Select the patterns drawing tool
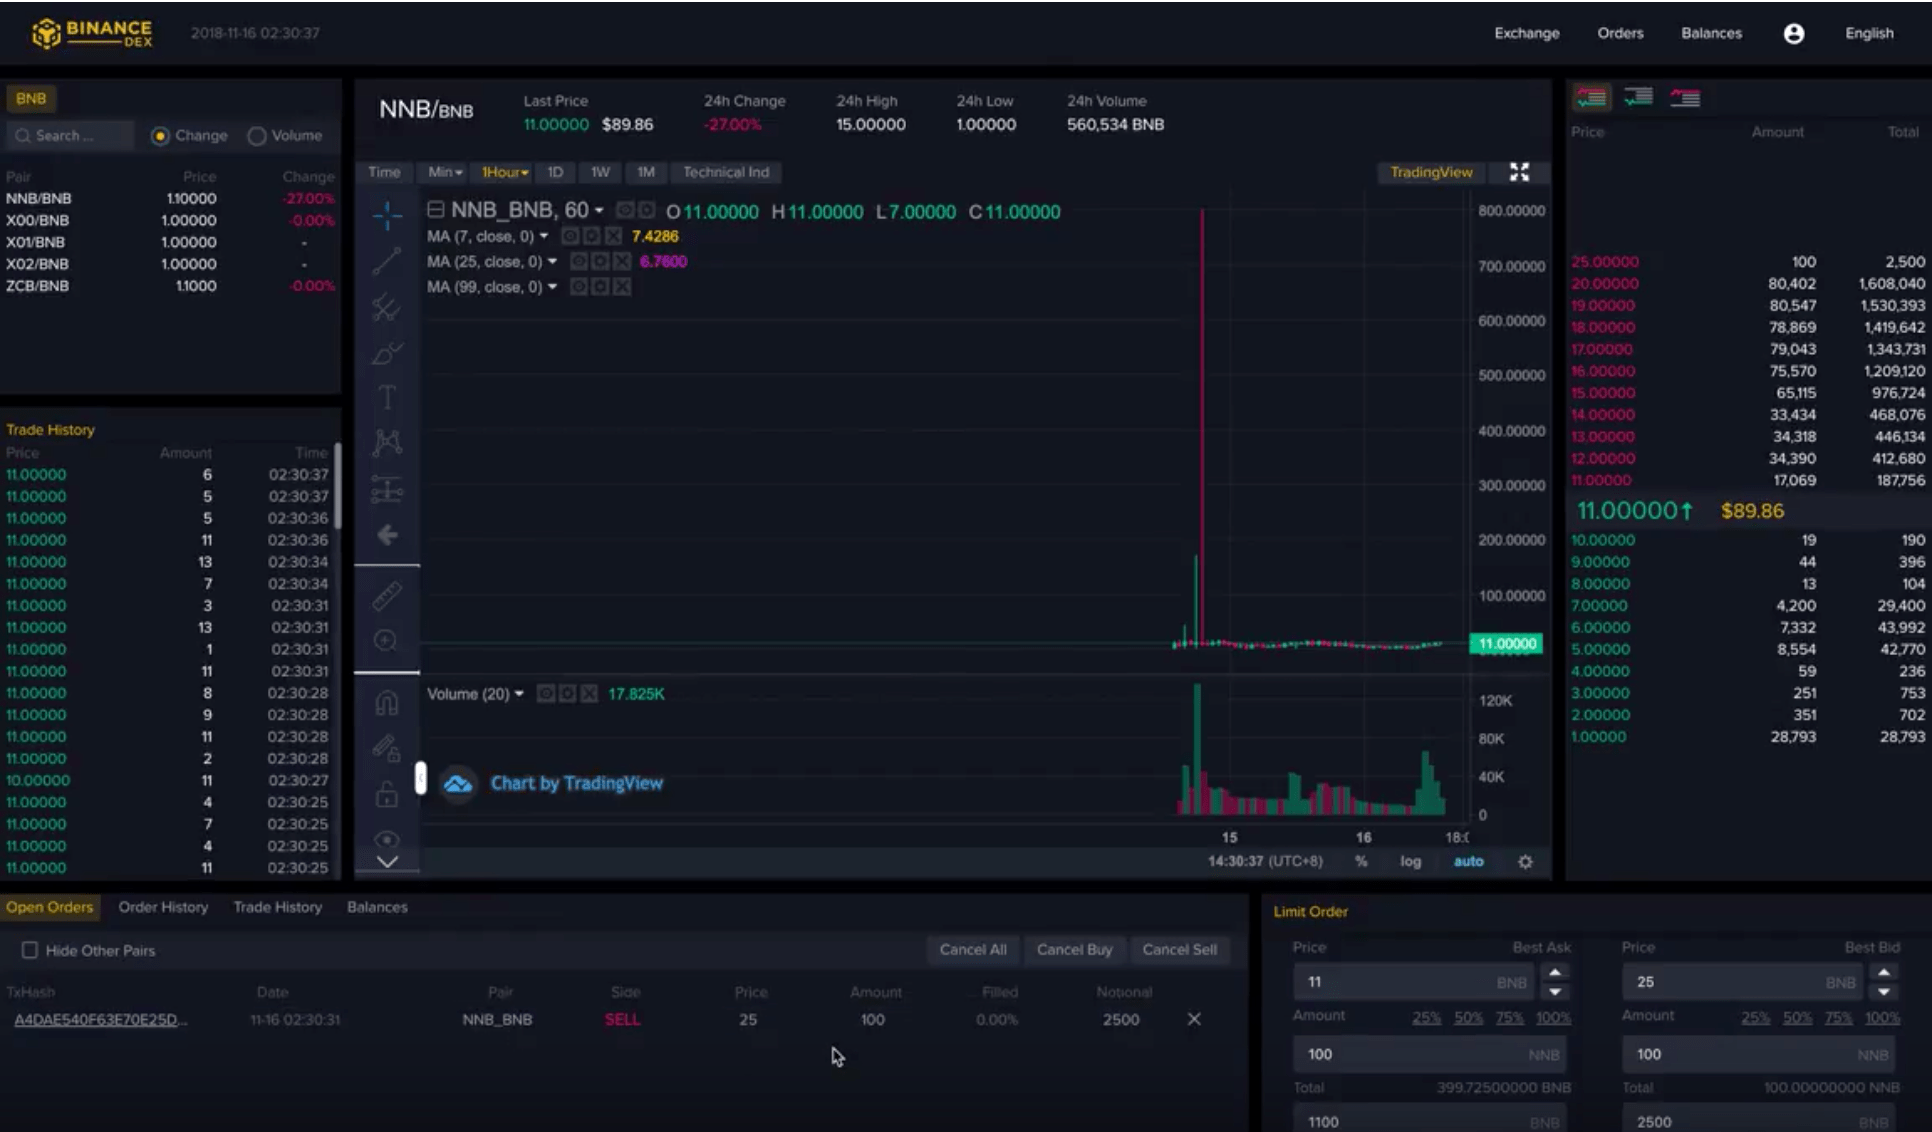This screenshot has height=1132, width=1932. coord(387,443)
